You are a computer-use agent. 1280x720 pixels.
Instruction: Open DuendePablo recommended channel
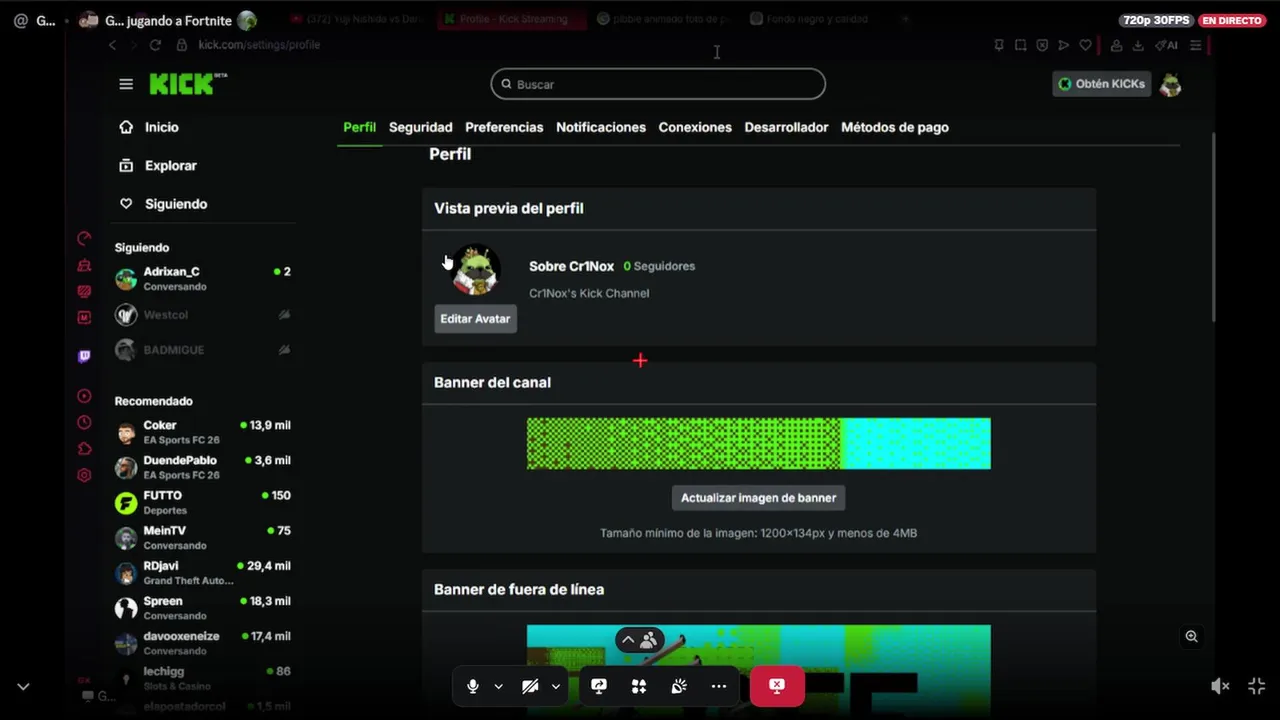coord(203,467)
